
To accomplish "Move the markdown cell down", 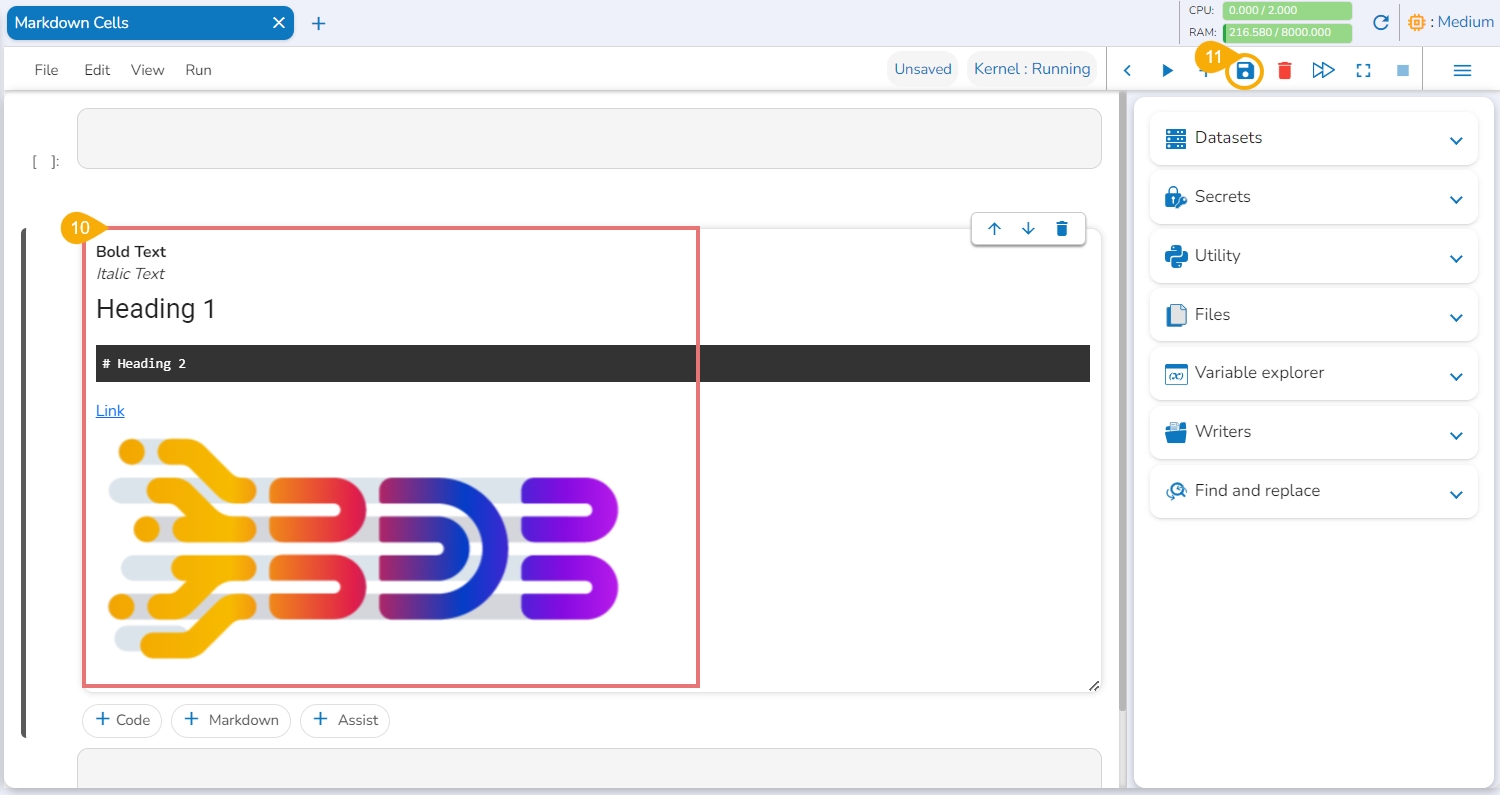I will pos(1028,229).
